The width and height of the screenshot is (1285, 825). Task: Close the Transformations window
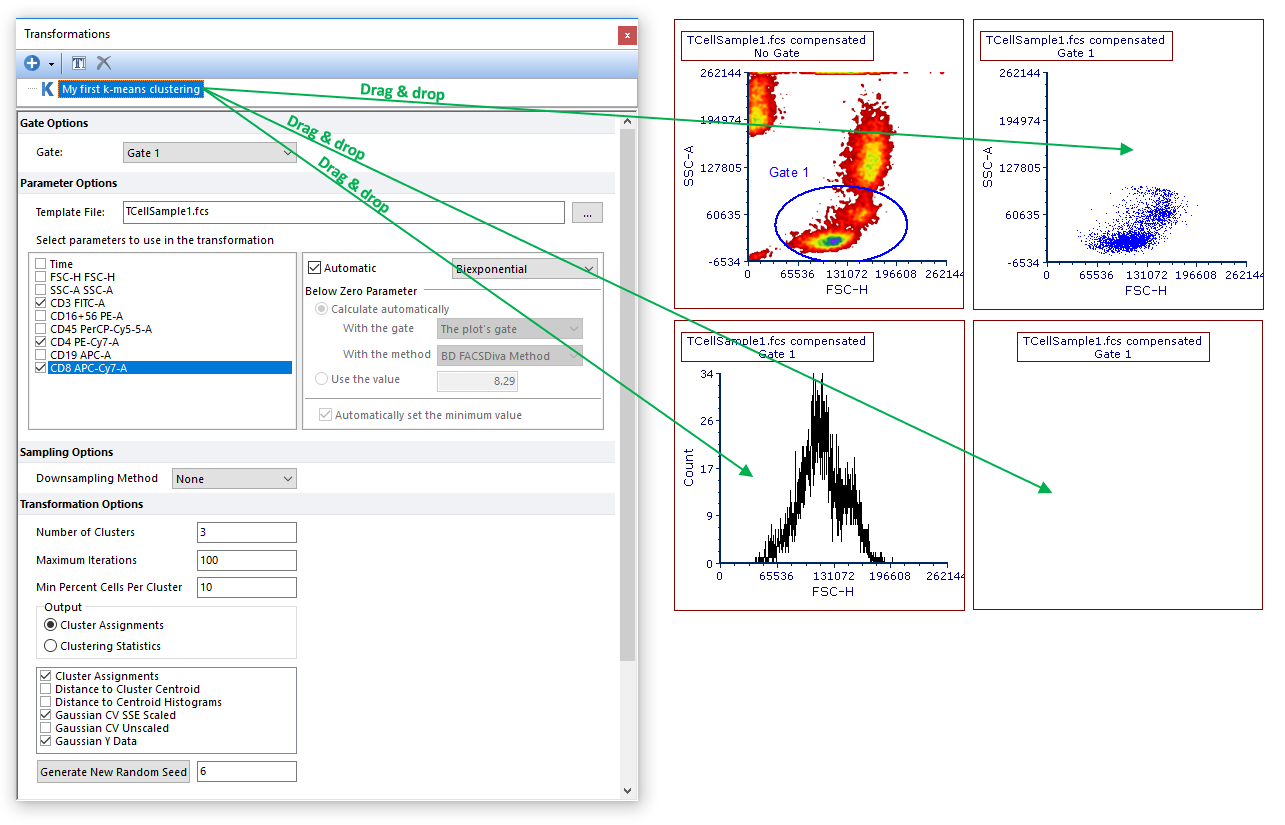[627, 35]
